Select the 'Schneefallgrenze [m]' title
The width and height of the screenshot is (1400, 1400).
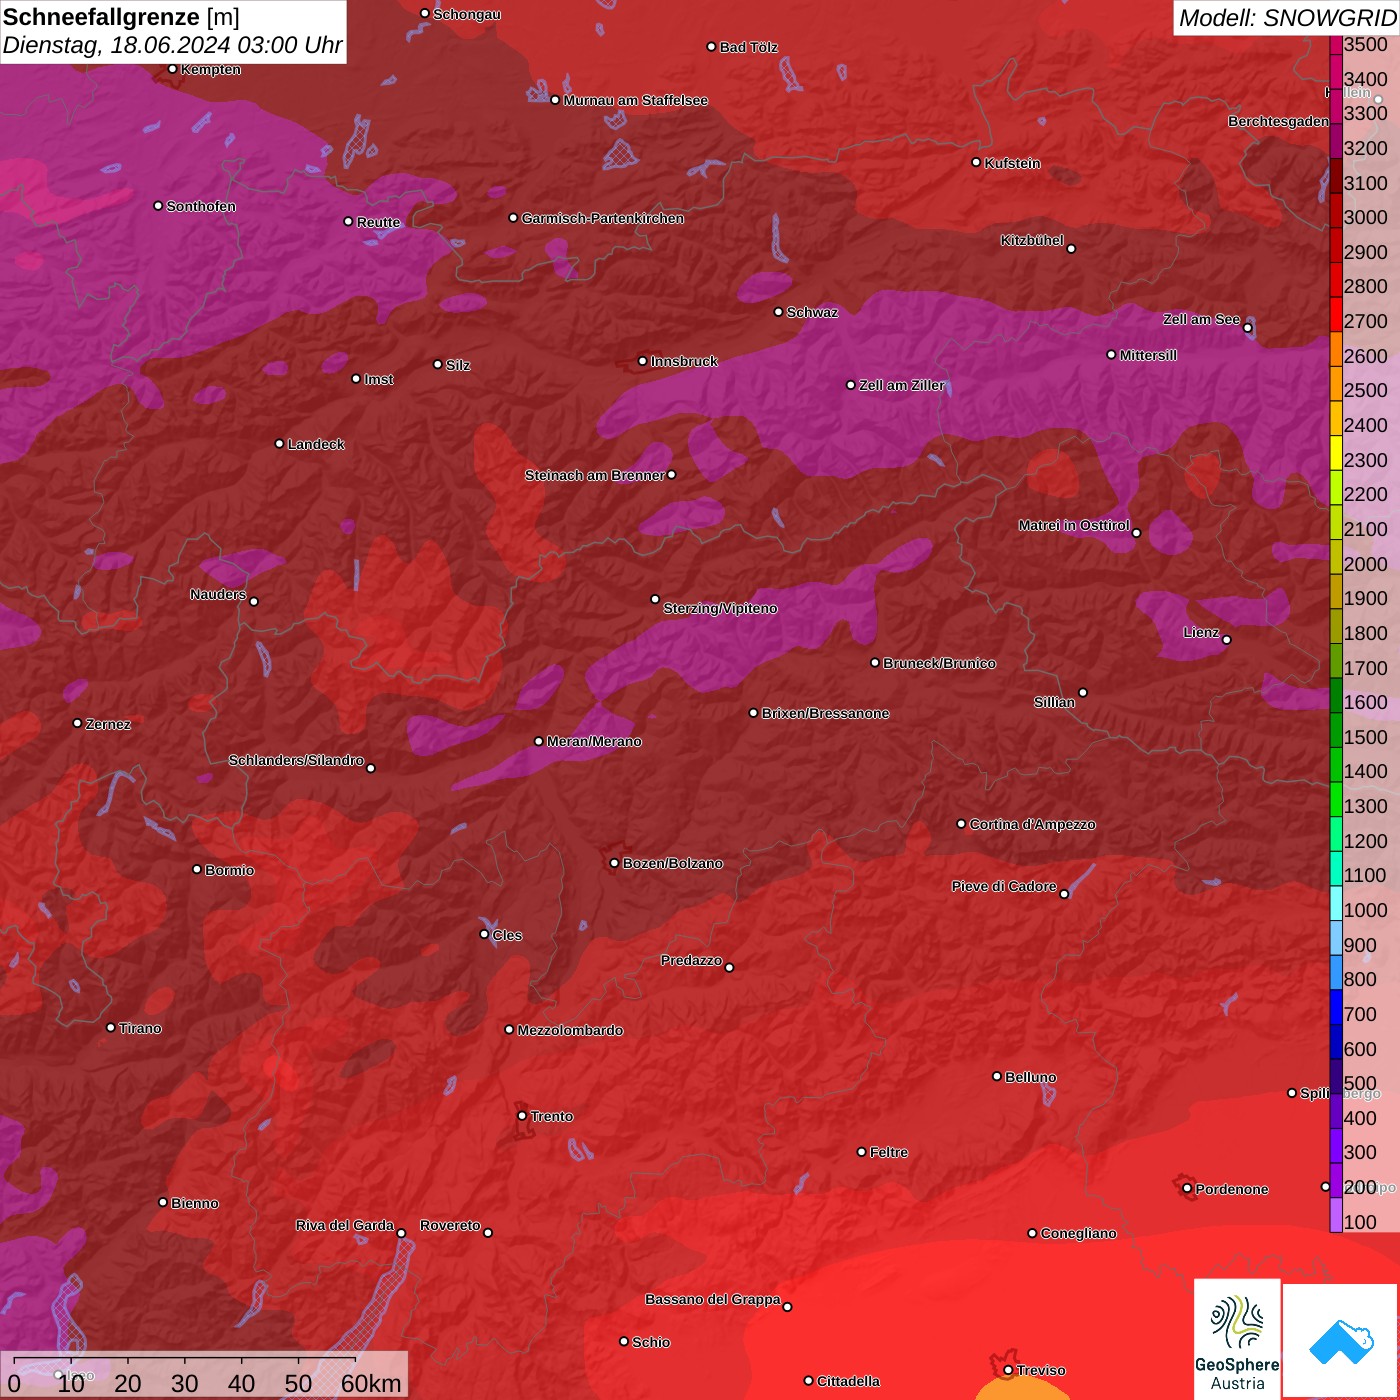[121, 17]
